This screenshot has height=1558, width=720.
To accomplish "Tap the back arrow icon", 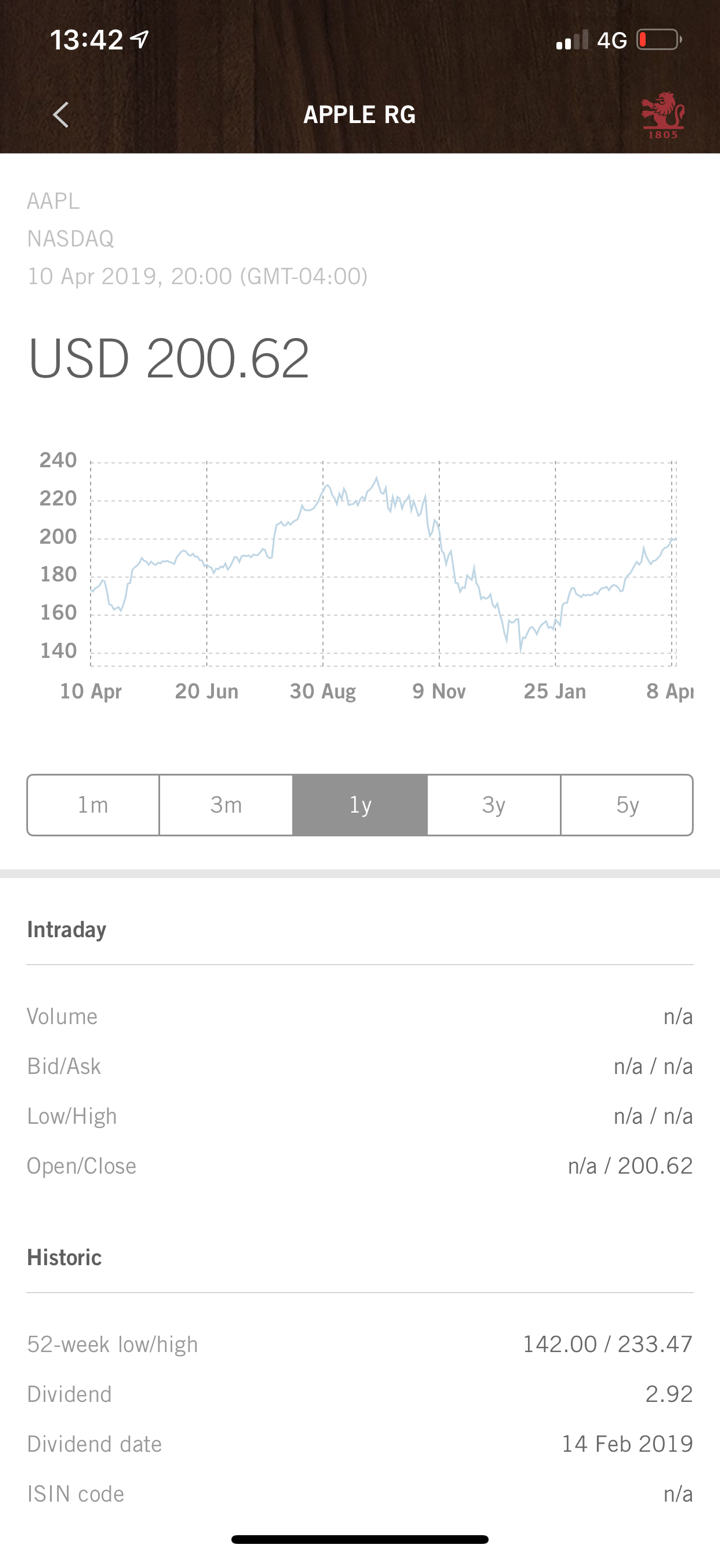I will [61, 115].
